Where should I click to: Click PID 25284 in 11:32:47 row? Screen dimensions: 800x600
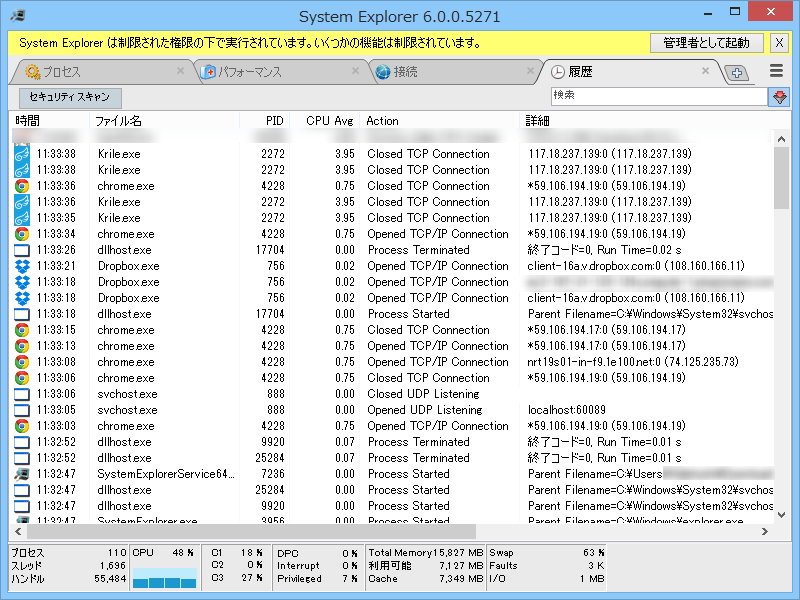pos(269,490)
